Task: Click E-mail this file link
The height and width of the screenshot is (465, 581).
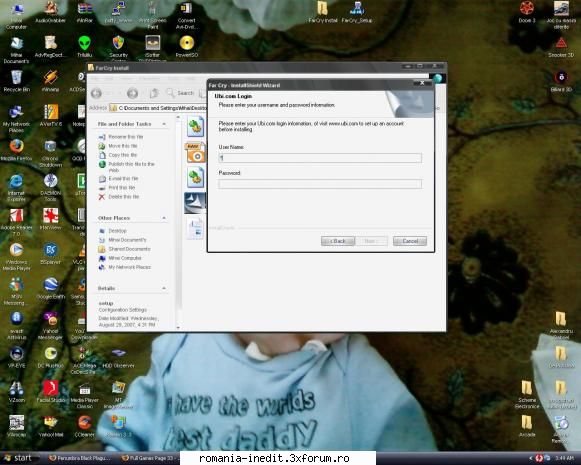Action: pyautogui.click(x=123, y=179)
